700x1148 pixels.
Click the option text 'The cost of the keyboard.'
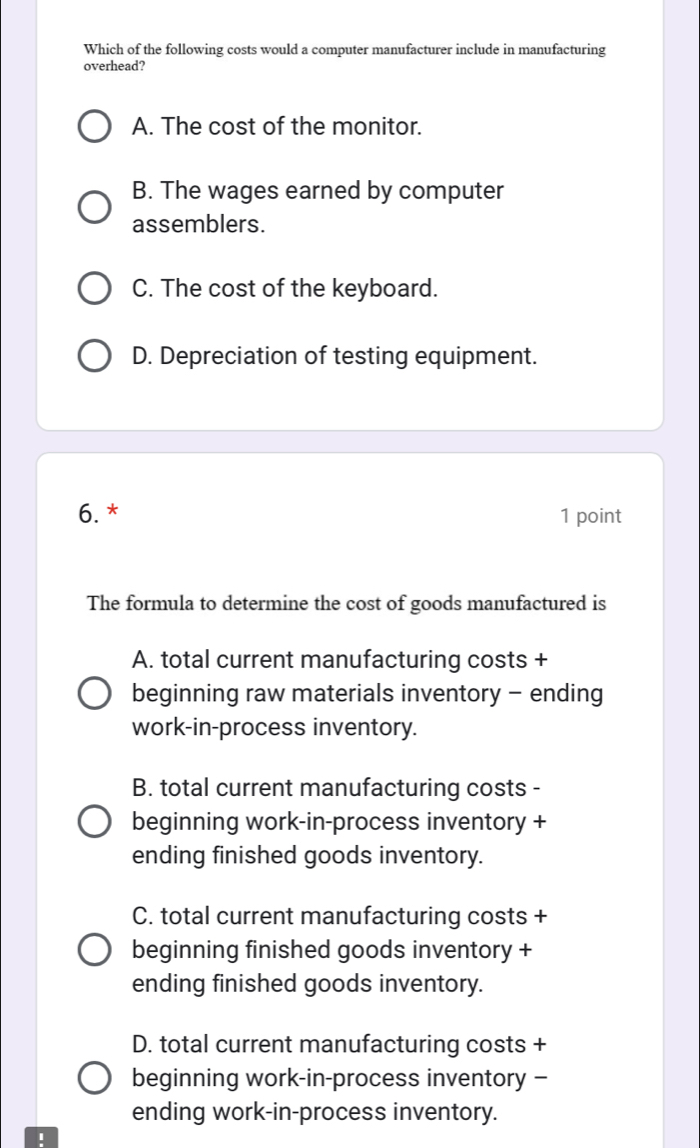(285, 290)
